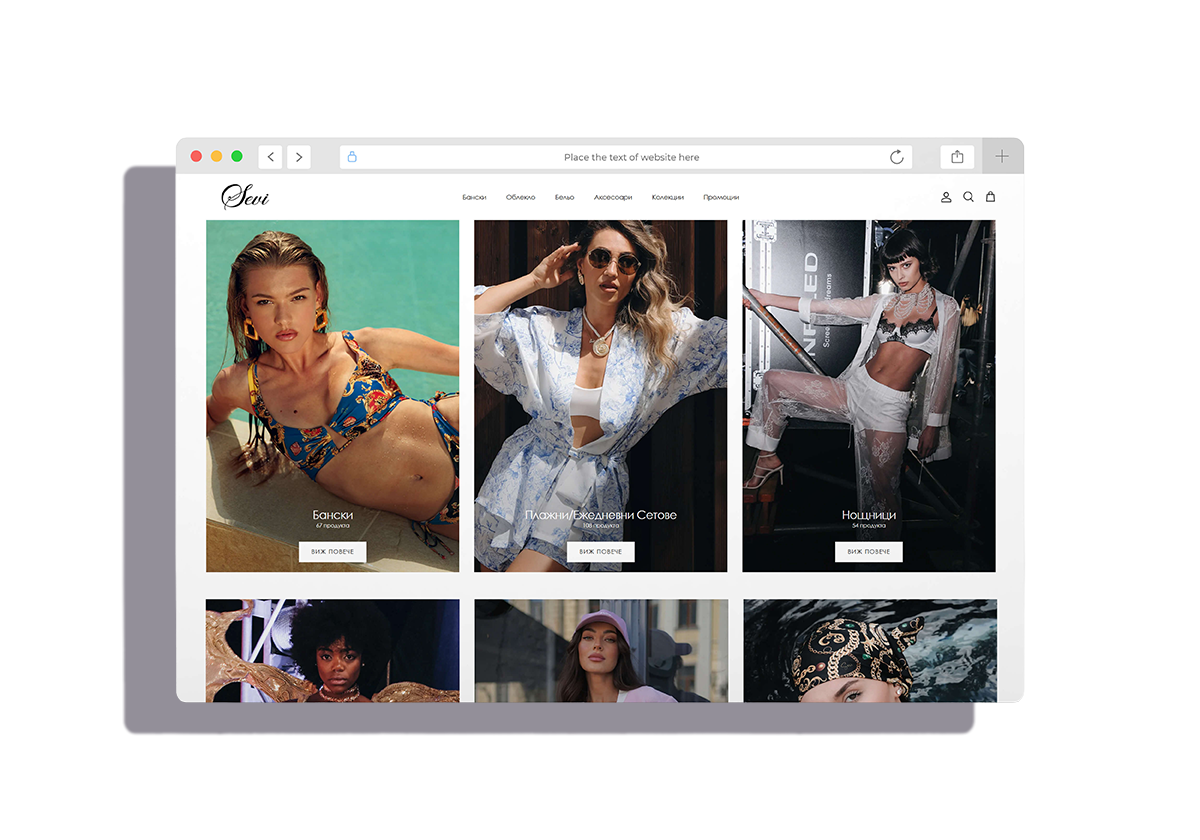Open a new tab with plus button

[1002, 156]
